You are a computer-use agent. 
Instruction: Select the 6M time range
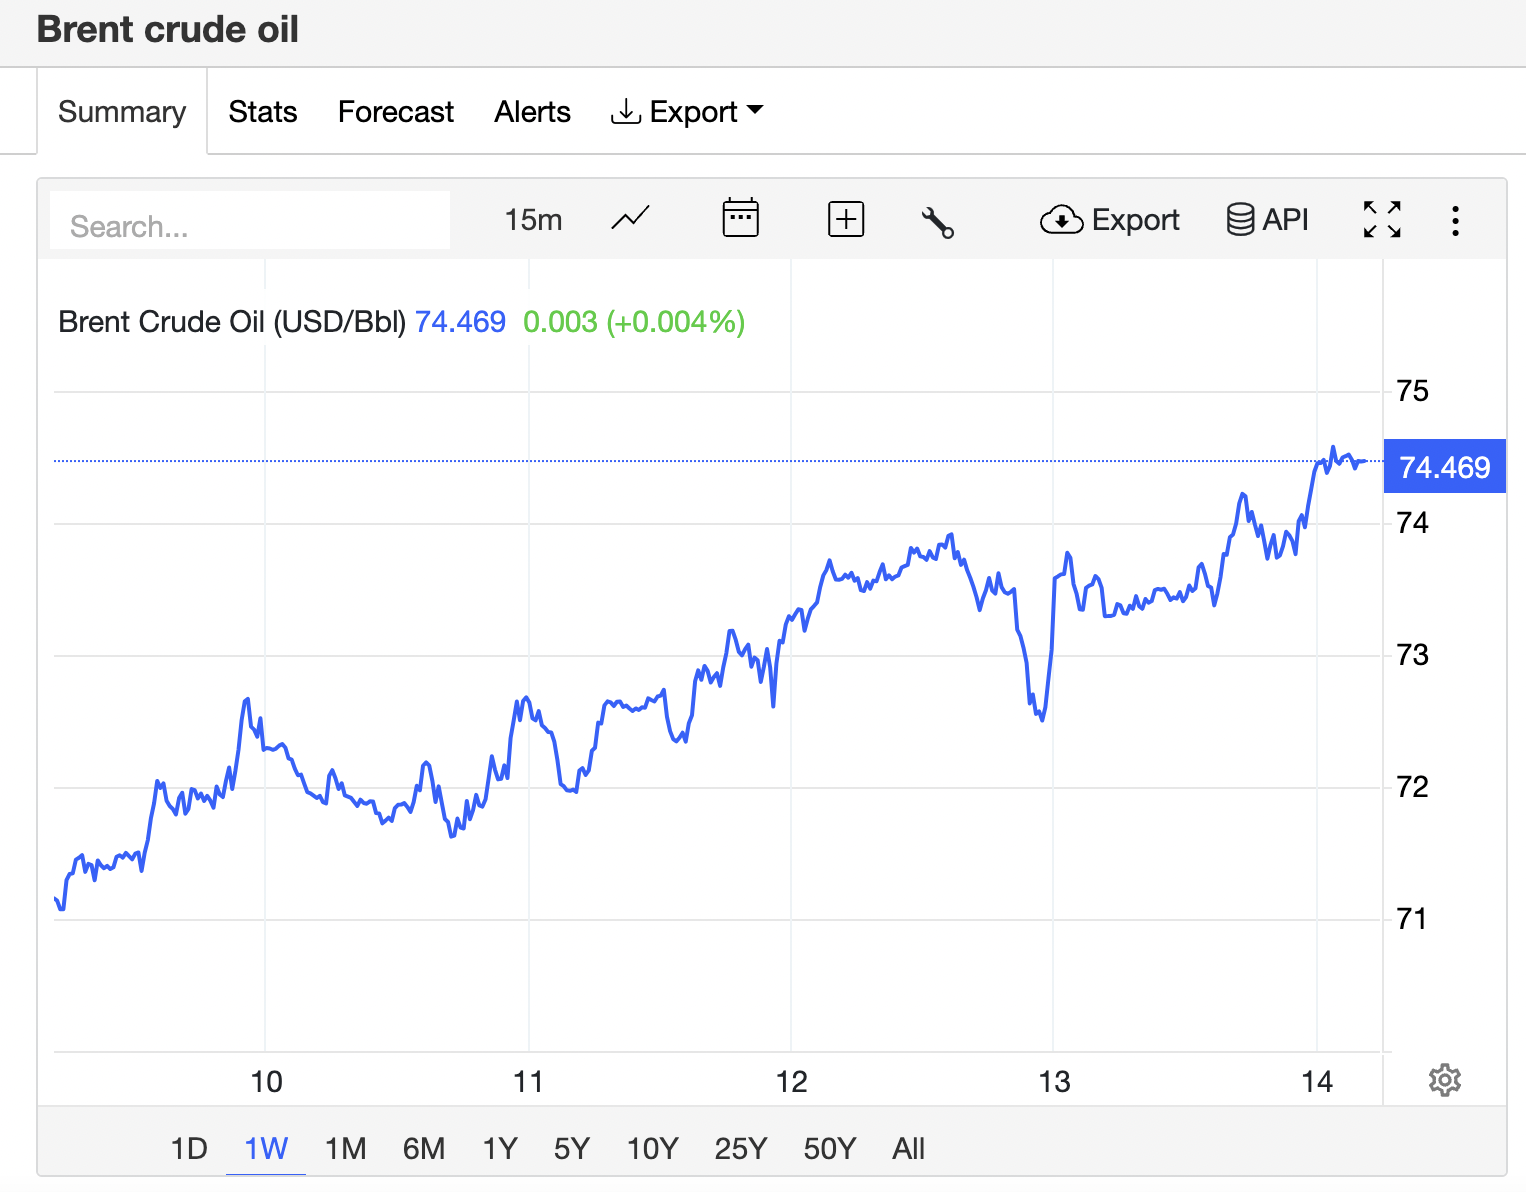(x=424, y=1148)
